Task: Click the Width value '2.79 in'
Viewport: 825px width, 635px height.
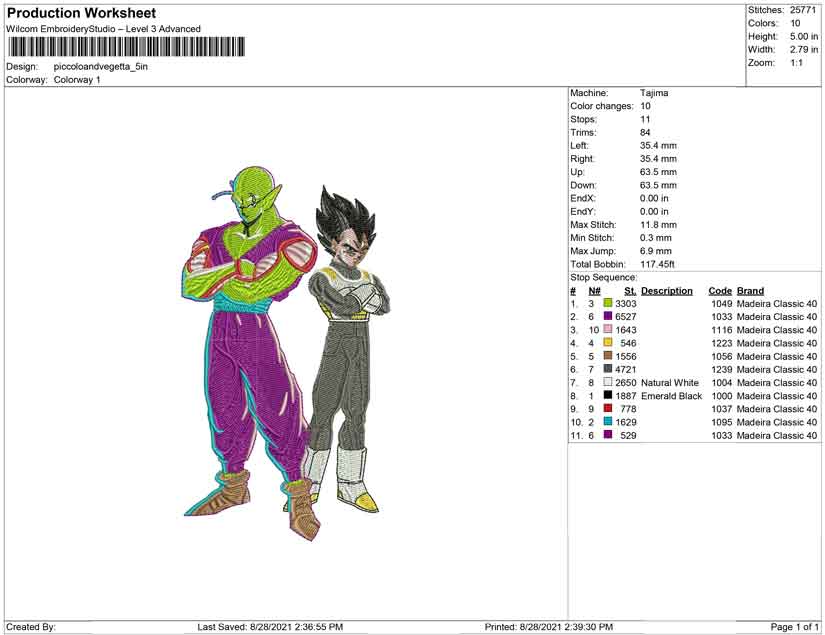Action: tap(804, 49)
